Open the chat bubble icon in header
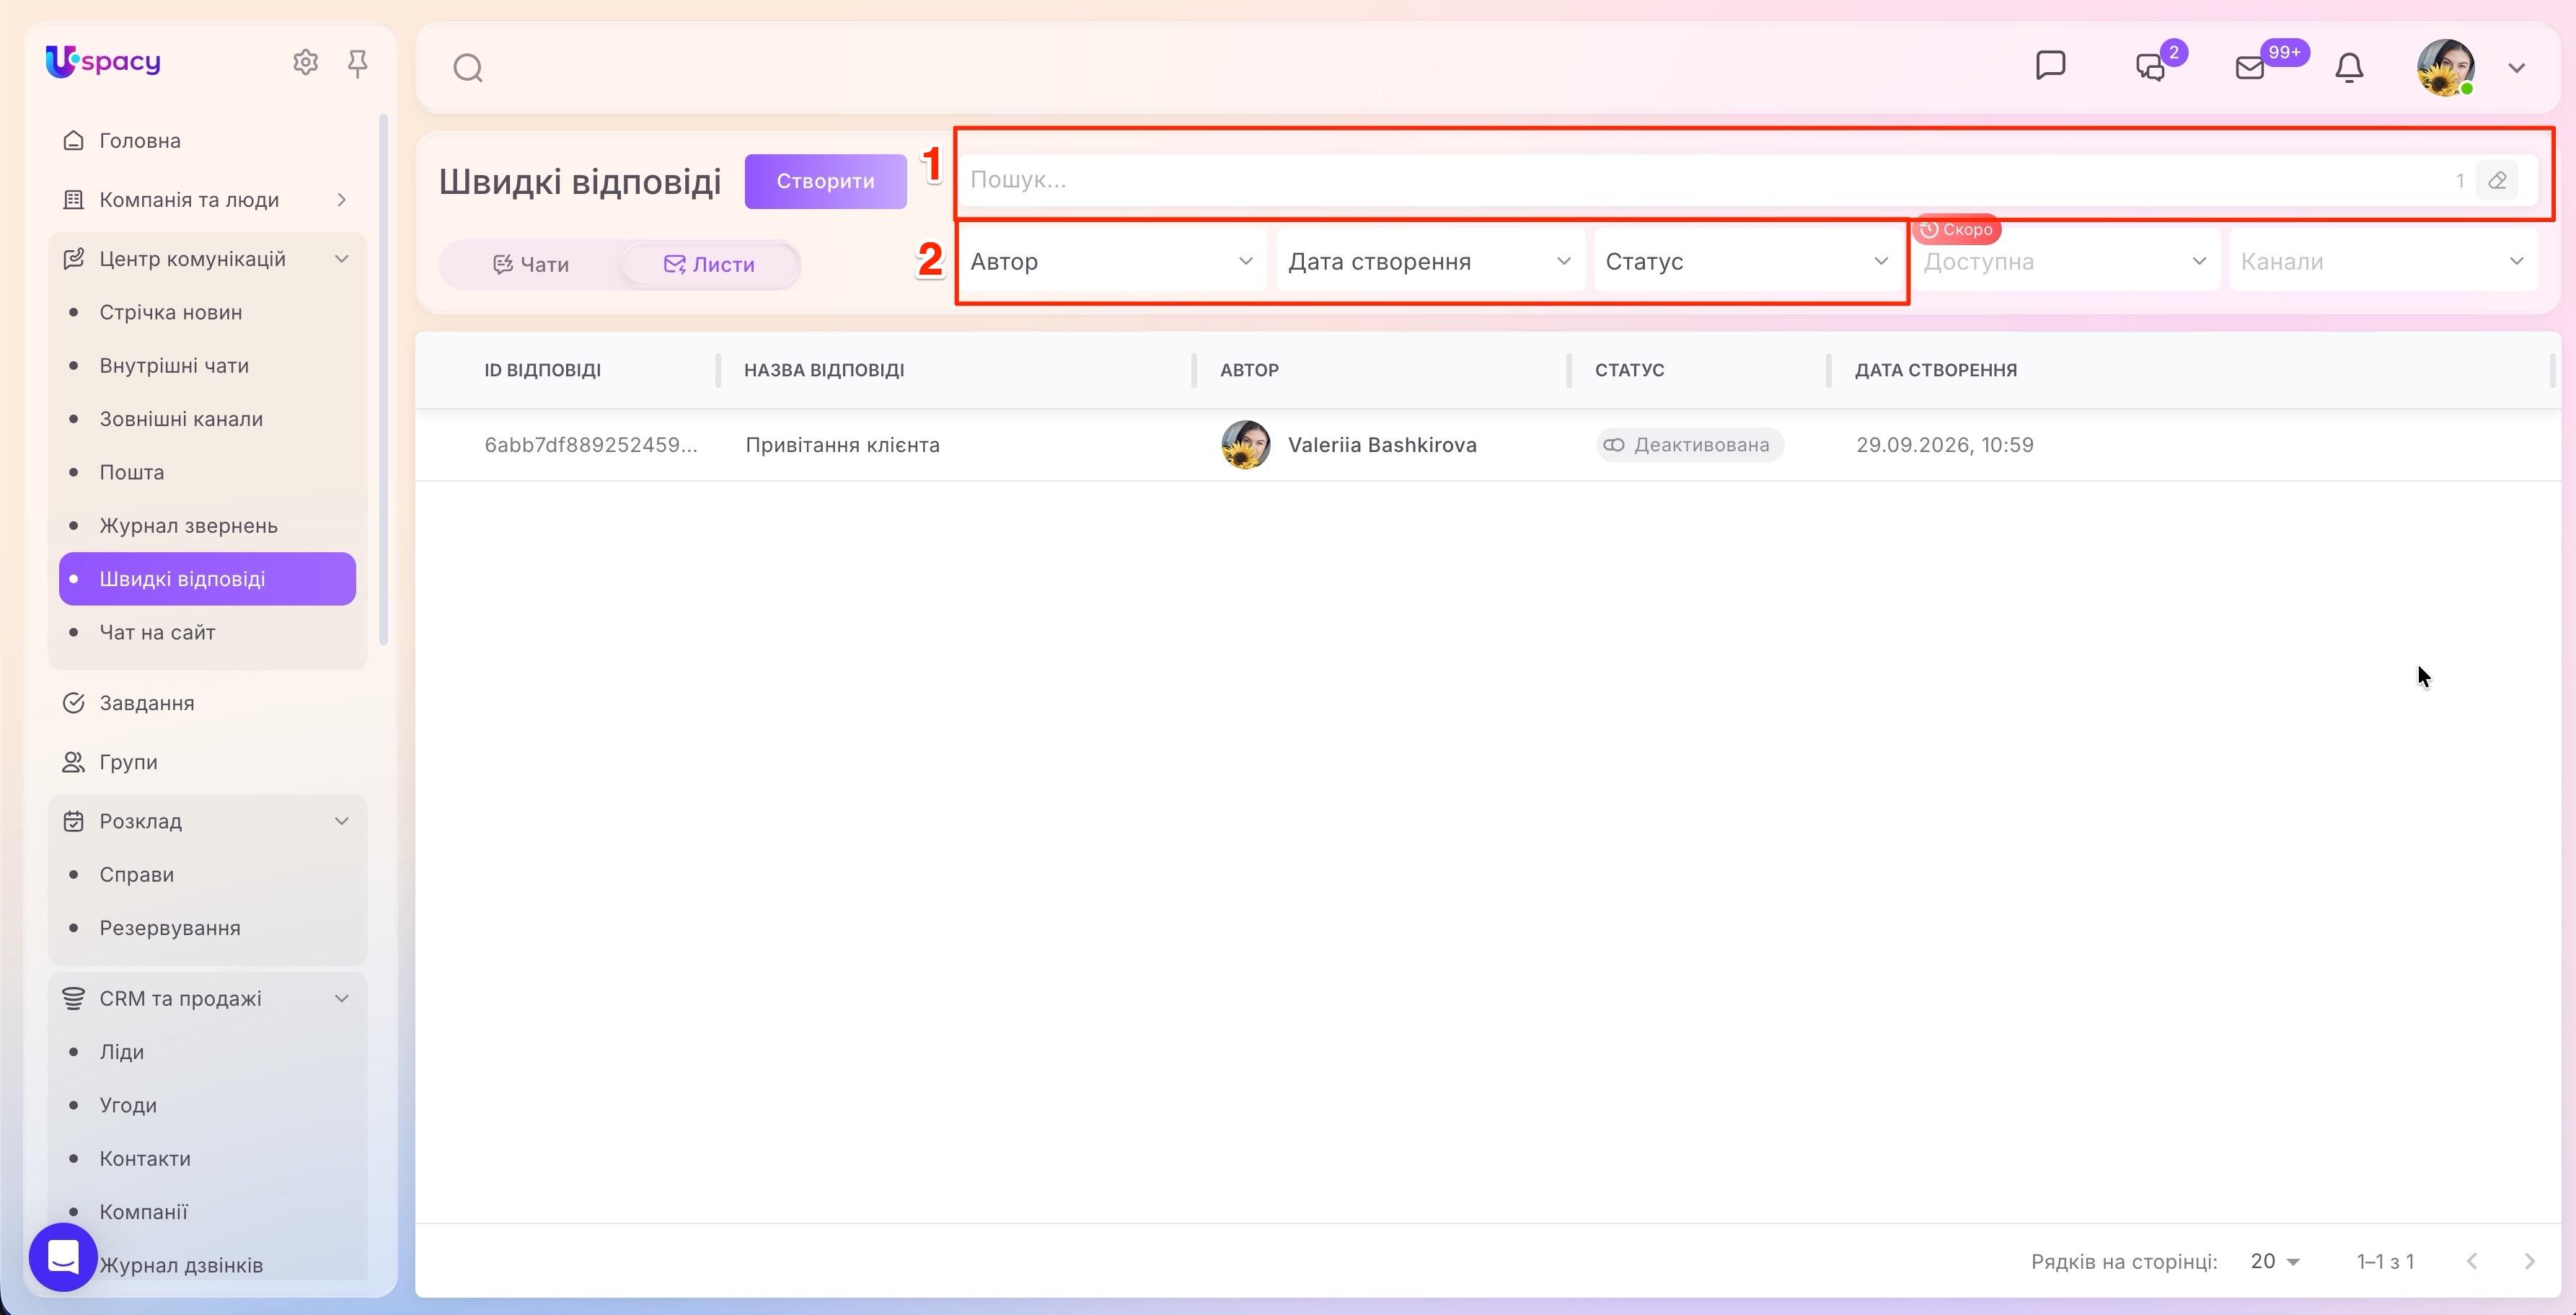The width and height of the screenshot is (2576, 1315). pos(2050,66)
